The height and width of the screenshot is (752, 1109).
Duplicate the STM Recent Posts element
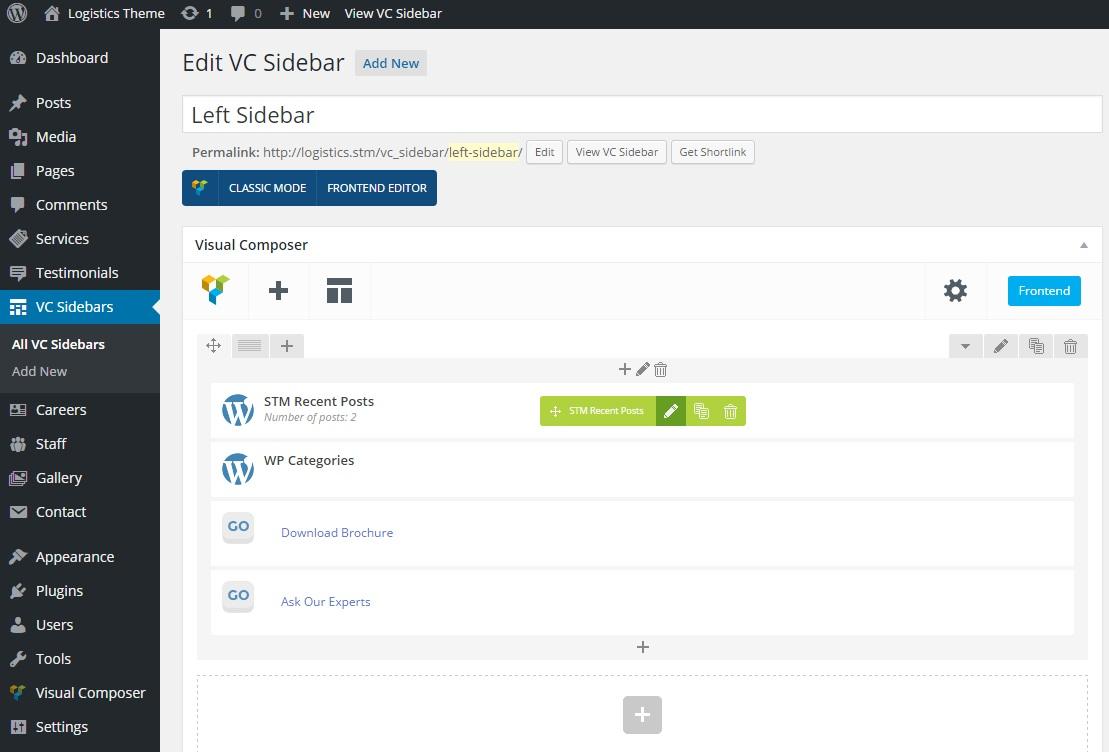coord(701,411)
